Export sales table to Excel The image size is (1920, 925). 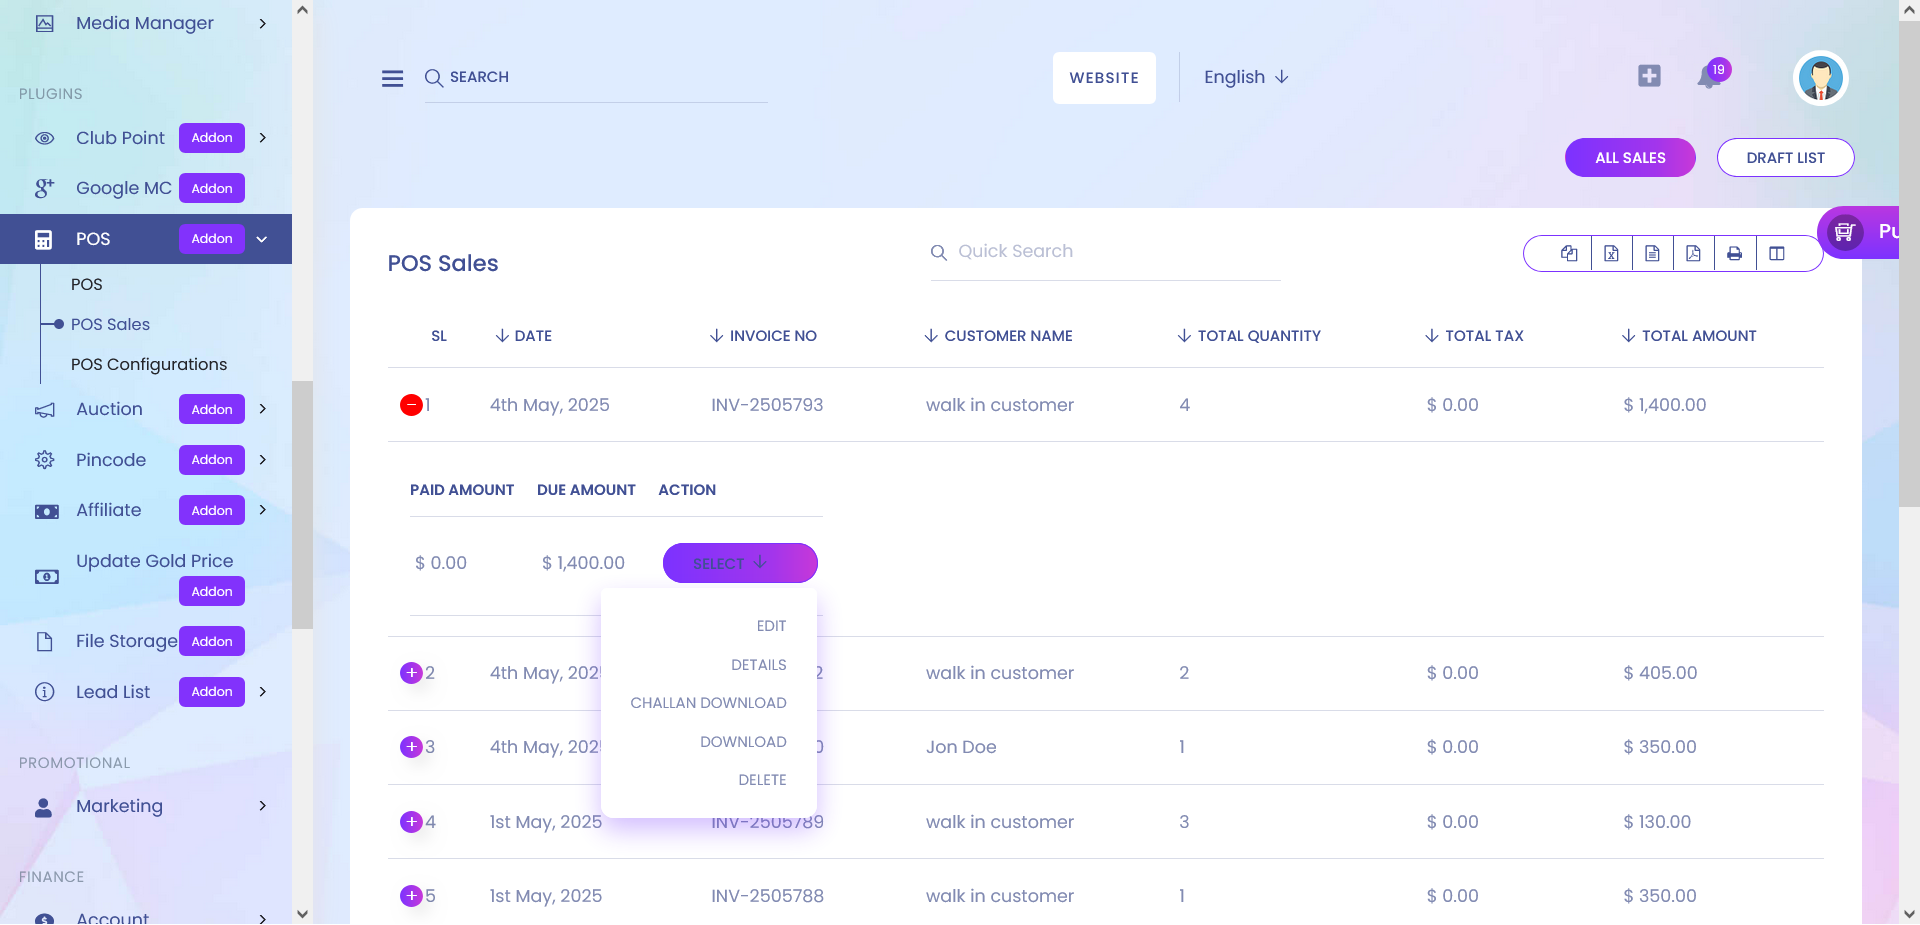pos(1611,253)
